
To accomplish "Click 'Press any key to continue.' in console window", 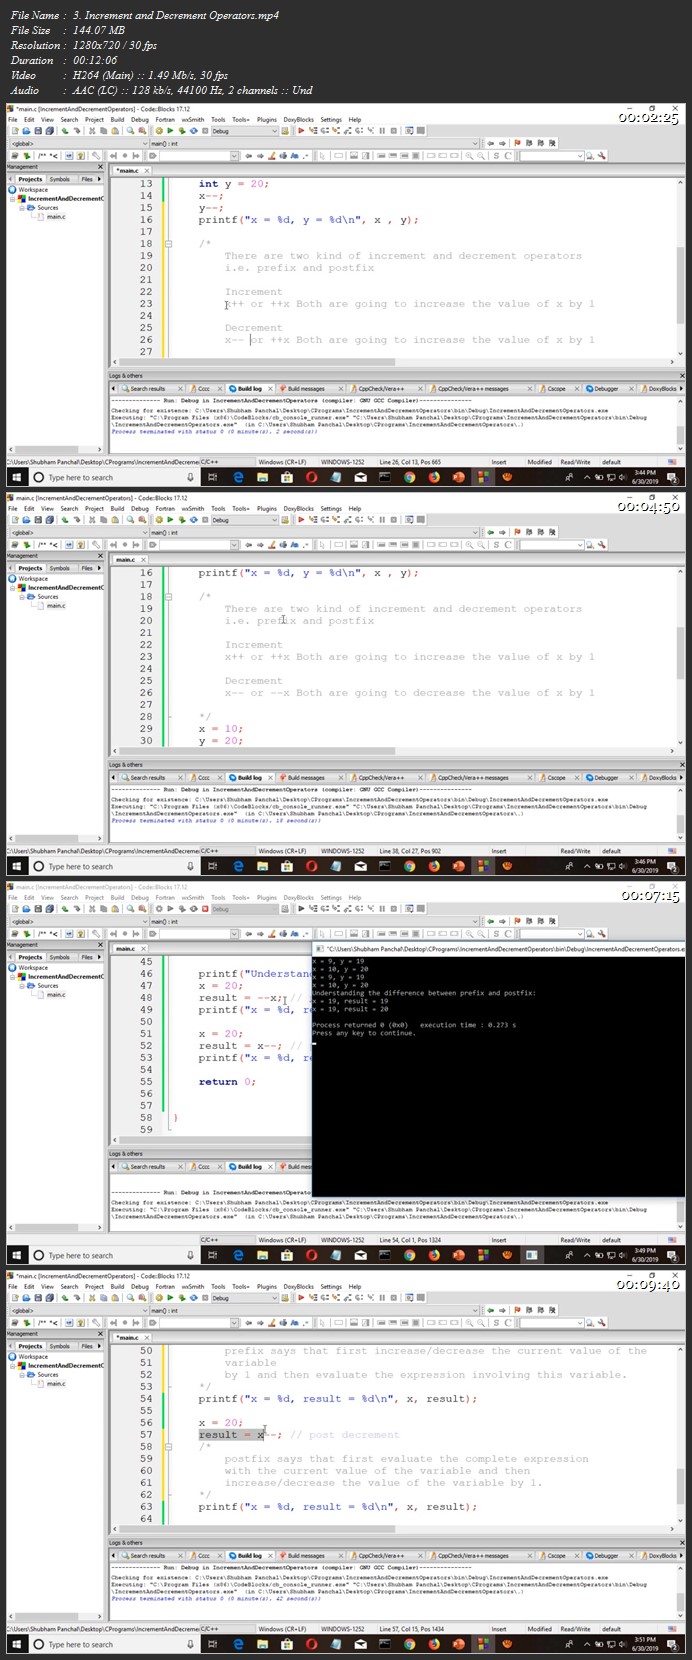I will [x=363, y=1033].
